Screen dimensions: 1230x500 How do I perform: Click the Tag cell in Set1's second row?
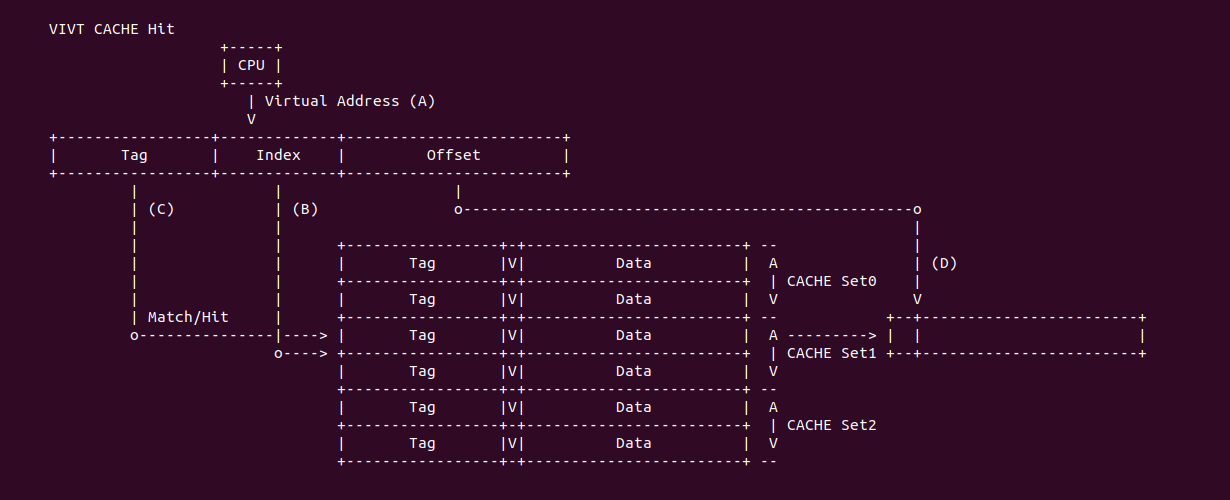click(x=422, y=371)
